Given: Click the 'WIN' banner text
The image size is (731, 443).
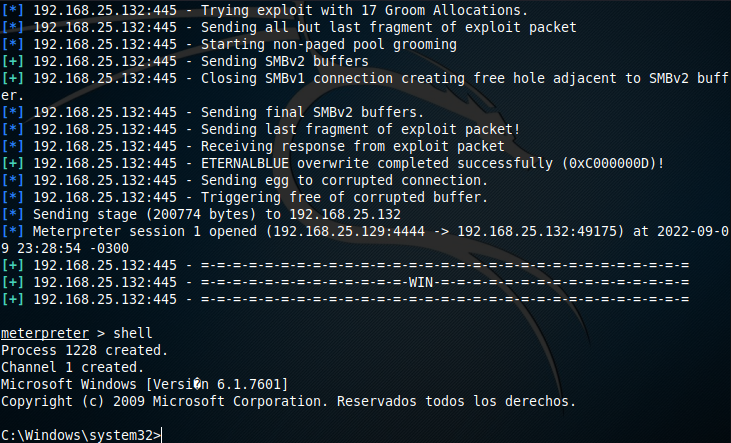Looking at the screenshot, I should [421, 283].
